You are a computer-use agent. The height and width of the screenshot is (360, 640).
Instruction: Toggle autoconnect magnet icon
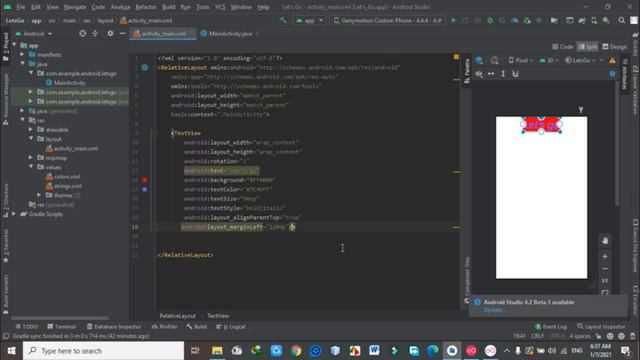[x=515, y=74]
